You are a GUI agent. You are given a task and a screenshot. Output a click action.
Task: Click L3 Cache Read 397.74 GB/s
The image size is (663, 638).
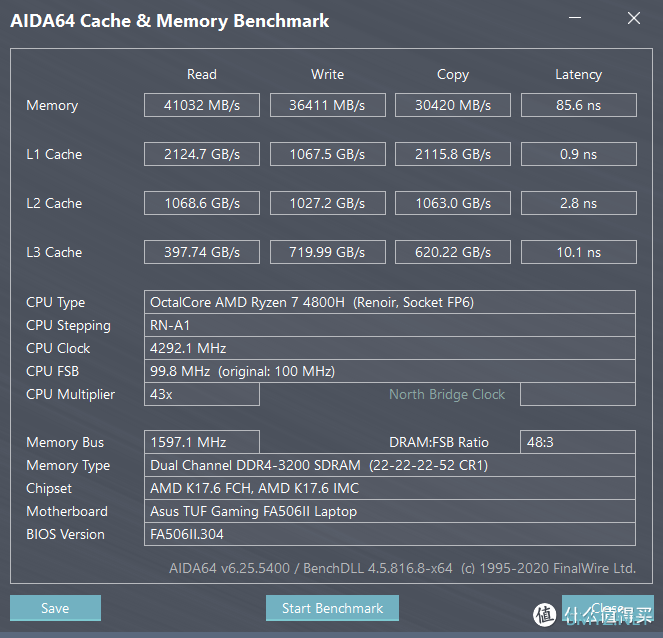click(202, 252)
